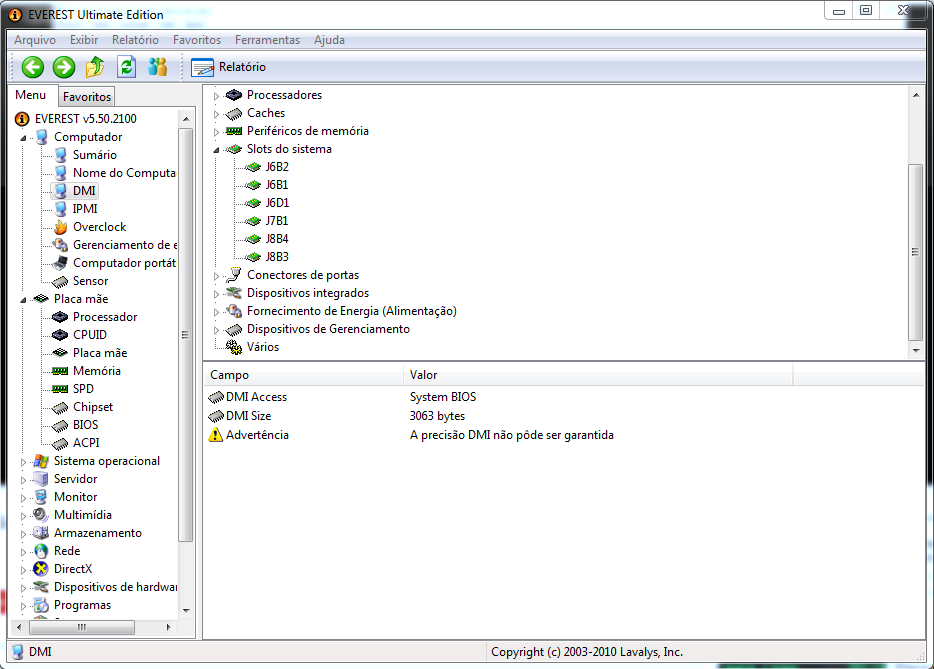Click the Computador portátil laptop icon
This screenshot has width=934, height=669.
pos(60,263)
